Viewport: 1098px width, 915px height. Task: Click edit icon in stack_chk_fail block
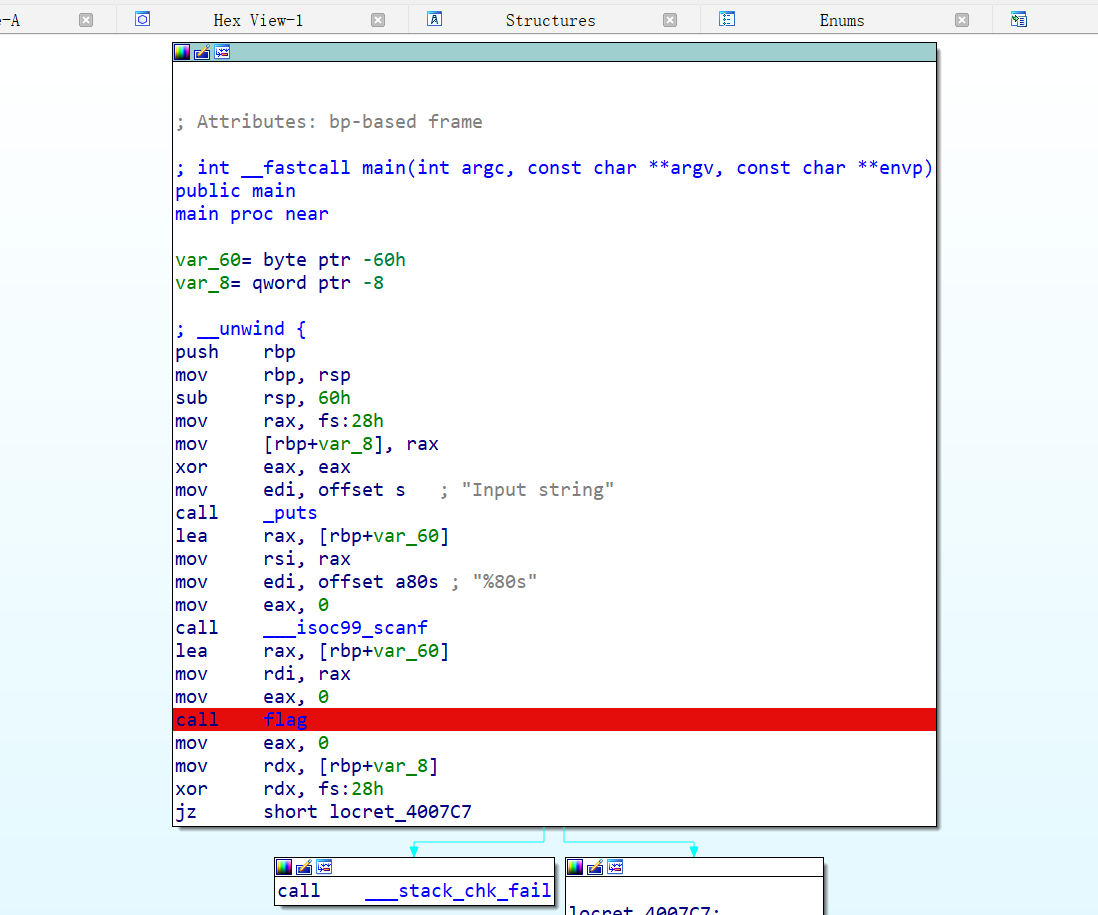[x=304, y=867]
